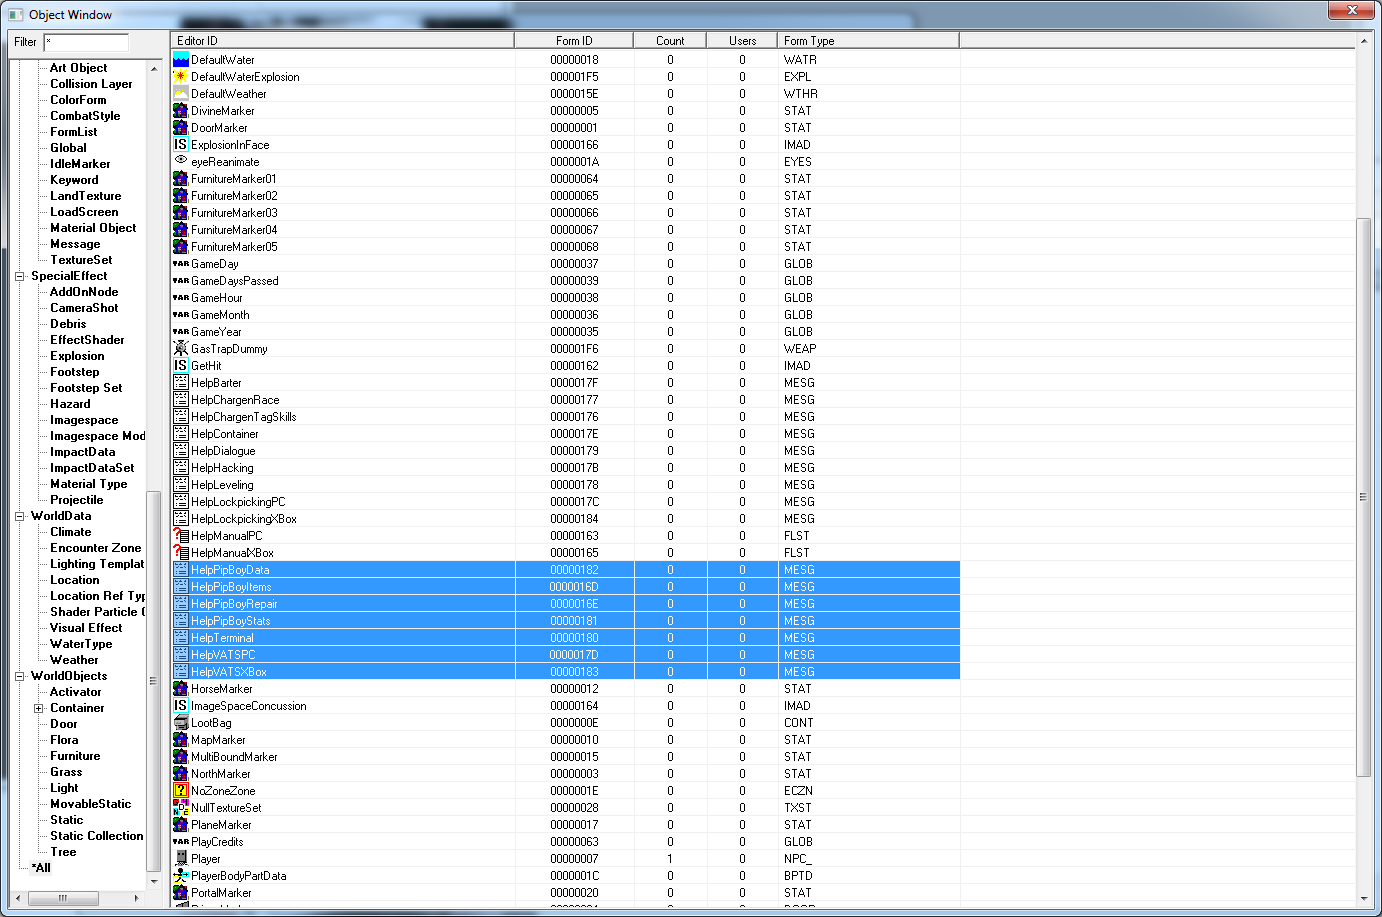Click the PlayCredits global variable icon
This screenshot has width=1382, height=917.
pos(181,842)
